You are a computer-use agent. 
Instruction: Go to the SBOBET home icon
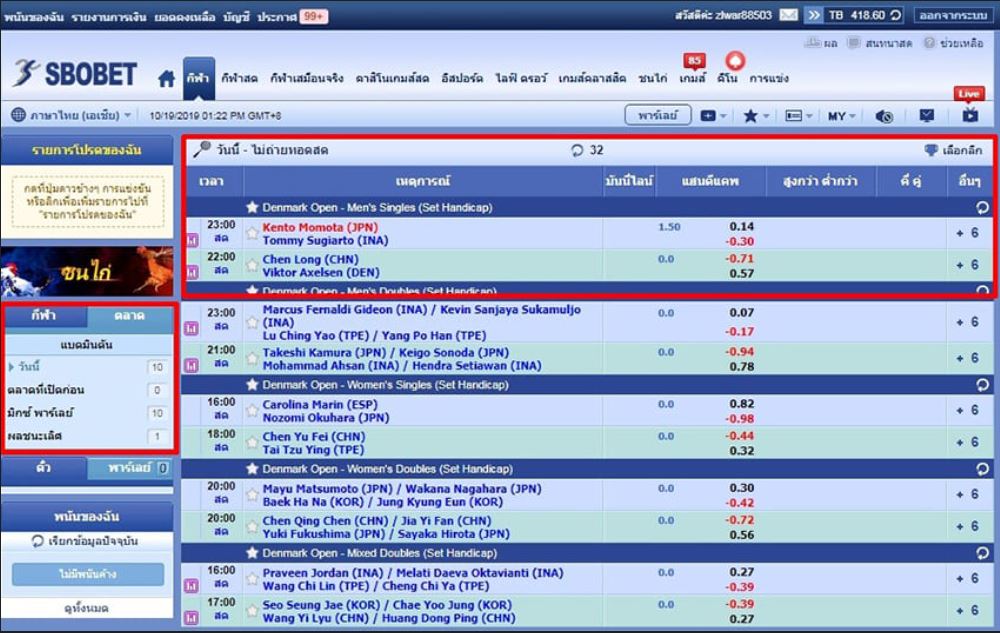[166, 78]
